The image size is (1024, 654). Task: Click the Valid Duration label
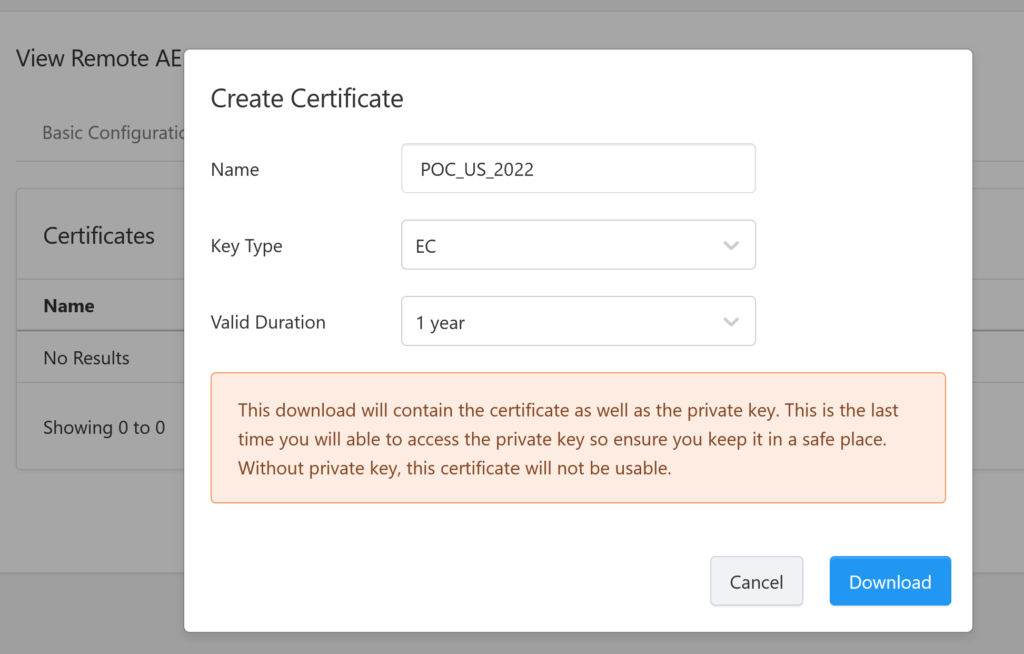coord(268,322)
